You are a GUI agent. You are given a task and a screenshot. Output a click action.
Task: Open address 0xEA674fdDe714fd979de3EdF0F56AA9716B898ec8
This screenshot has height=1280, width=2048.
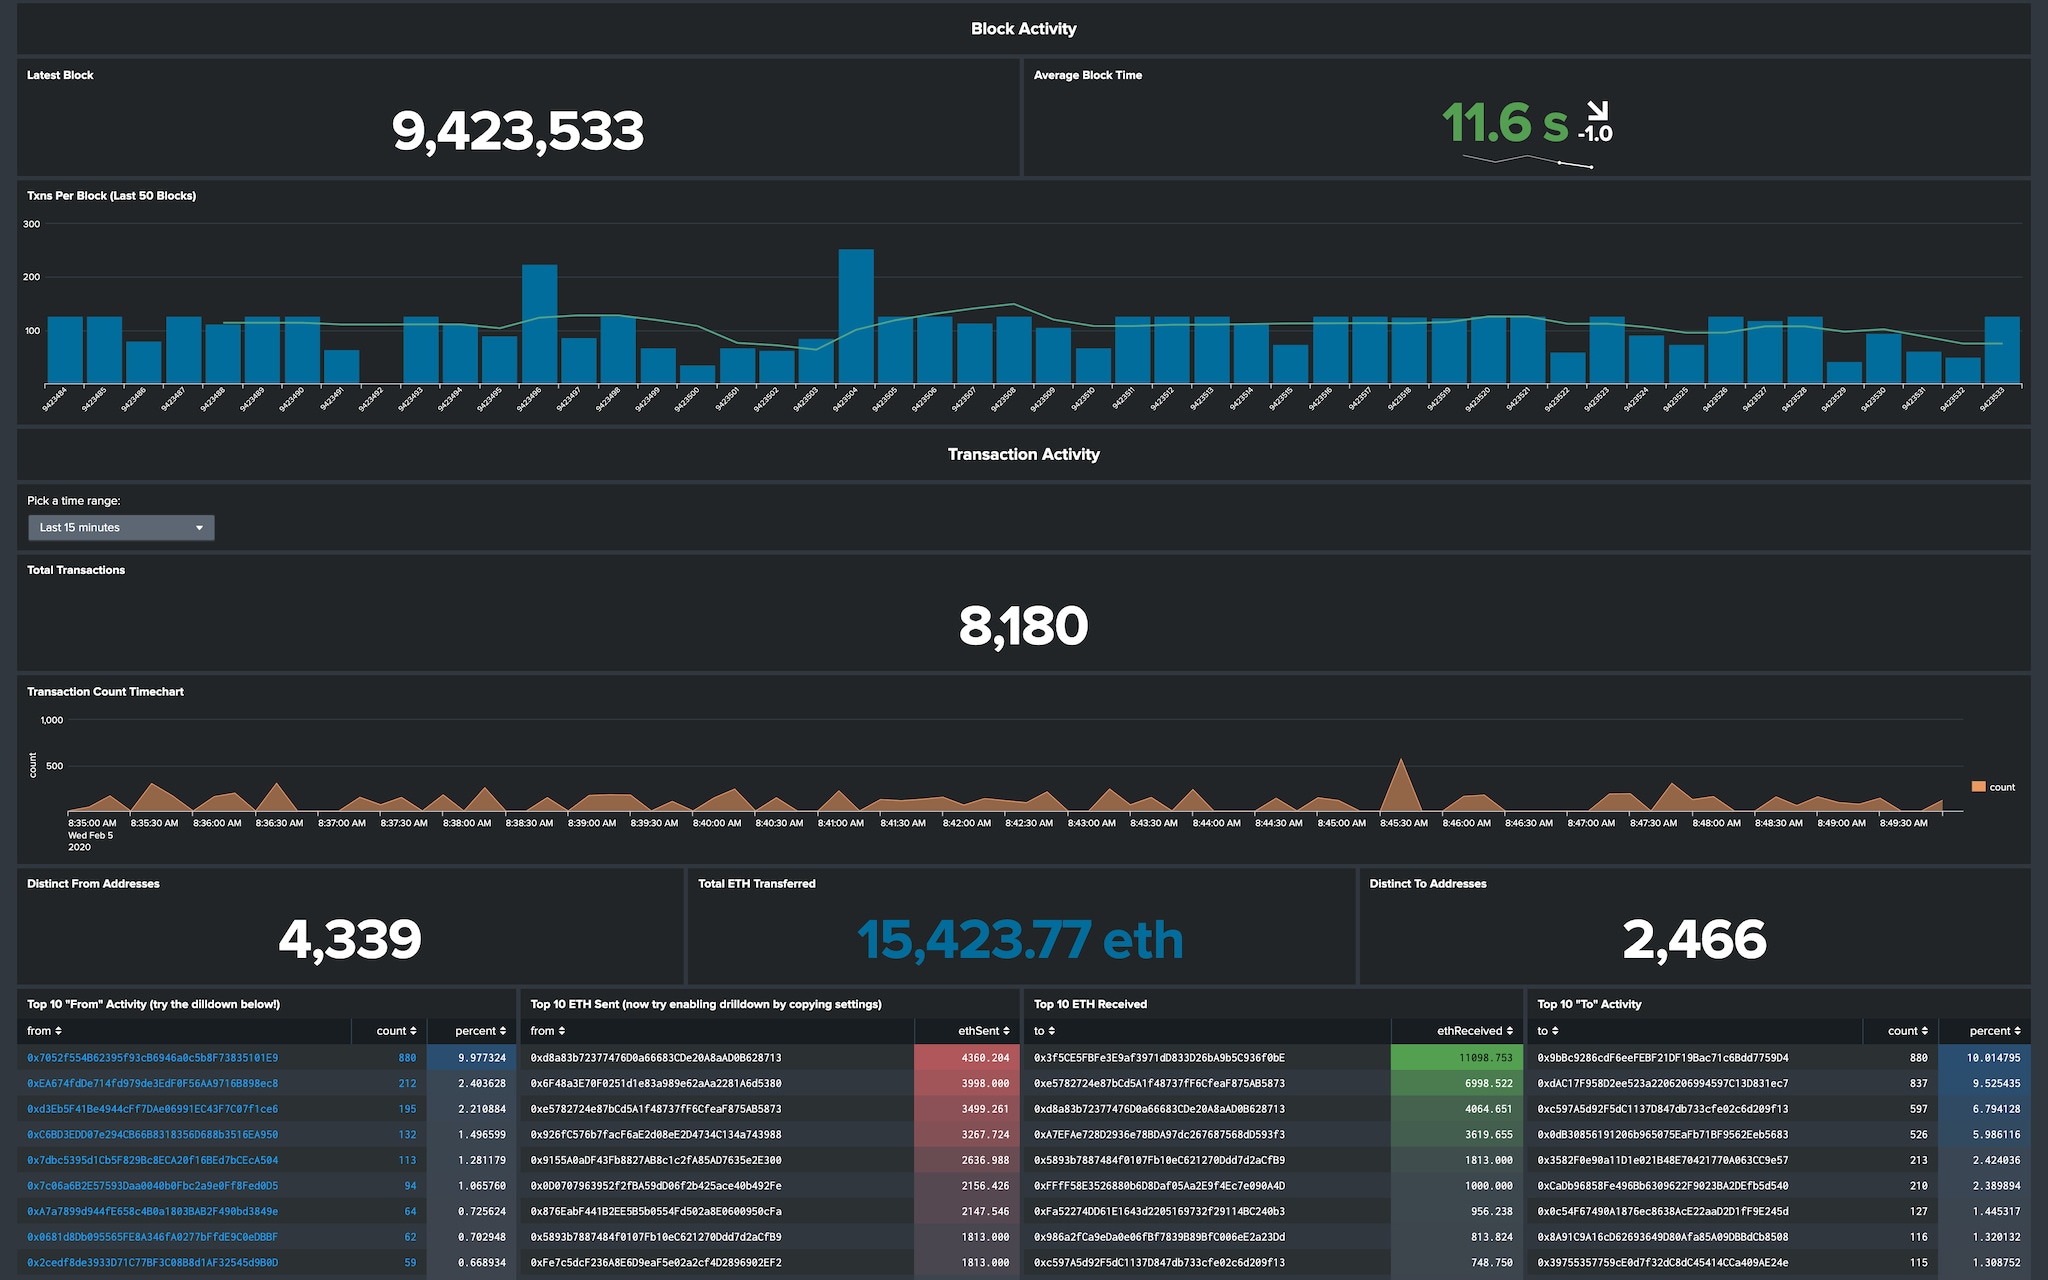[153, 1083]
